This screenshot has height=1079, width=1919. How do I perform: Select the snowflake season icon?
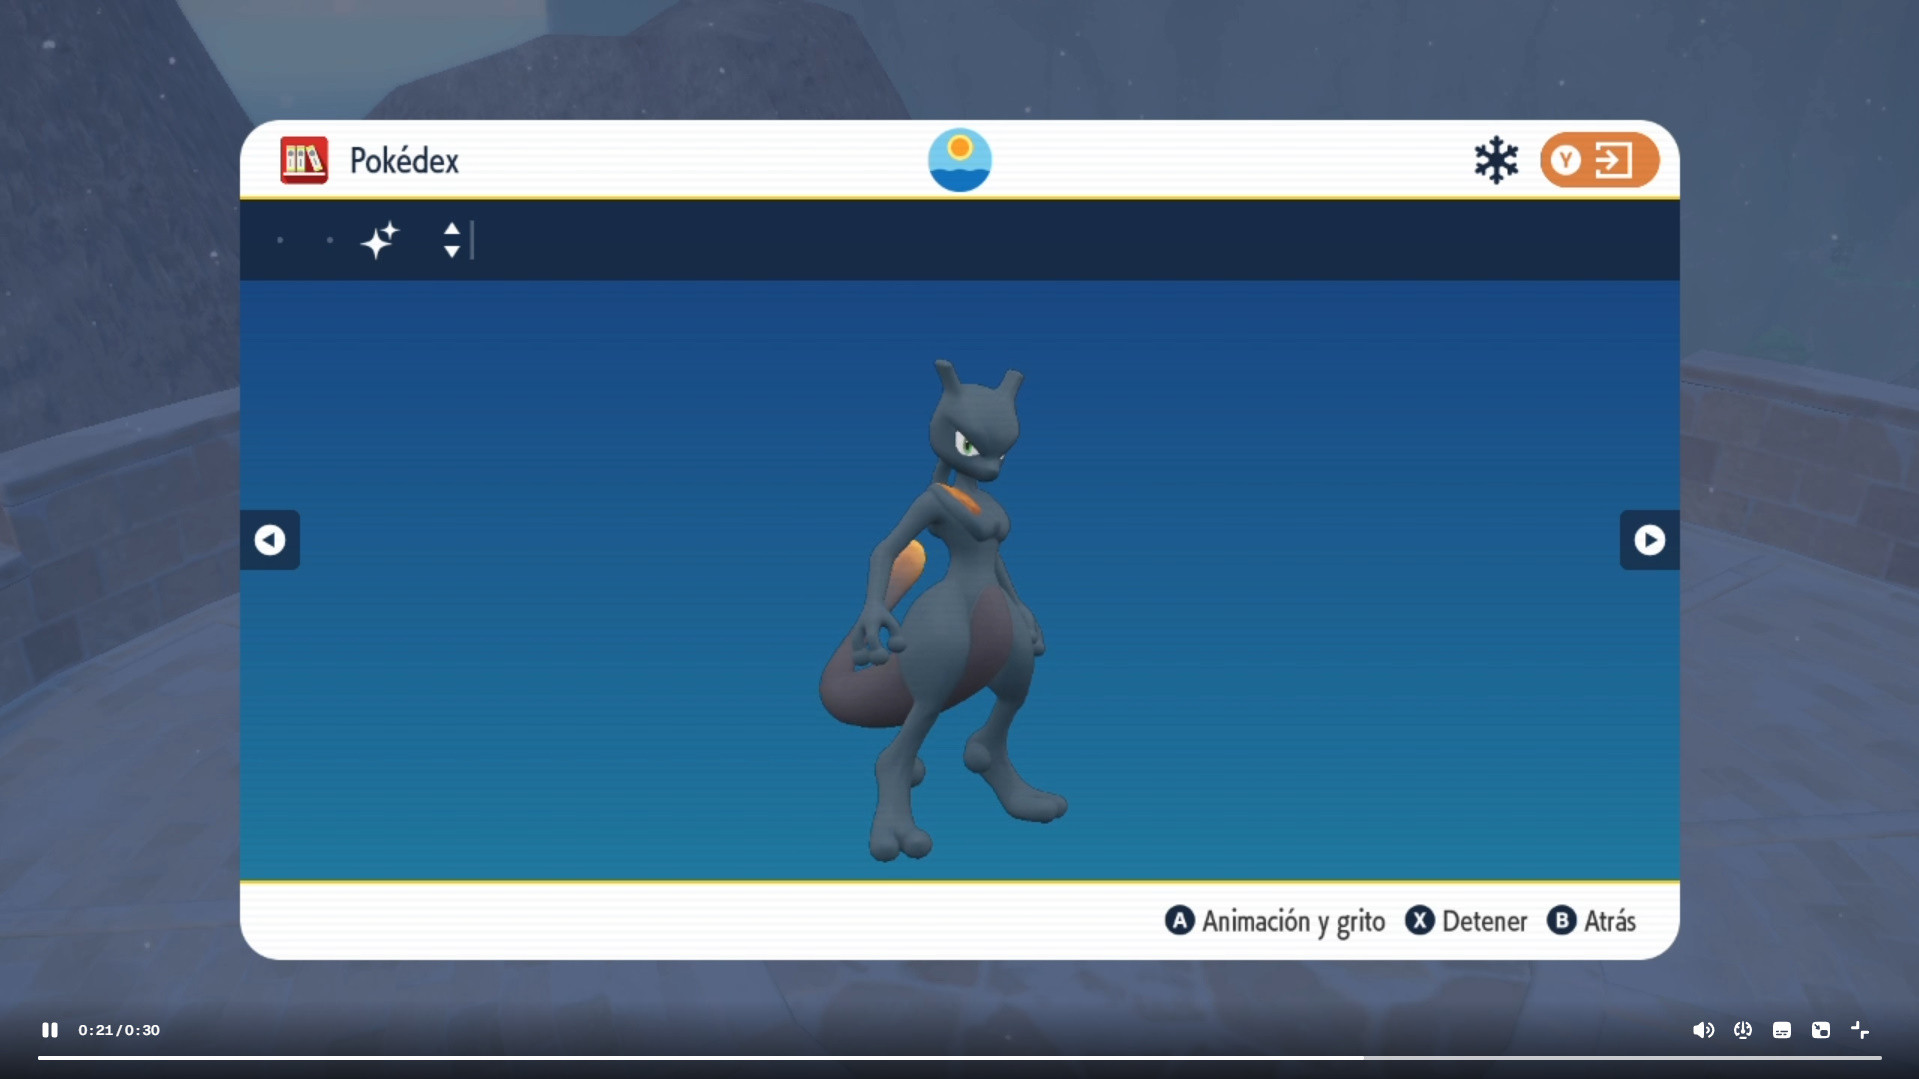coord(1496,160)
